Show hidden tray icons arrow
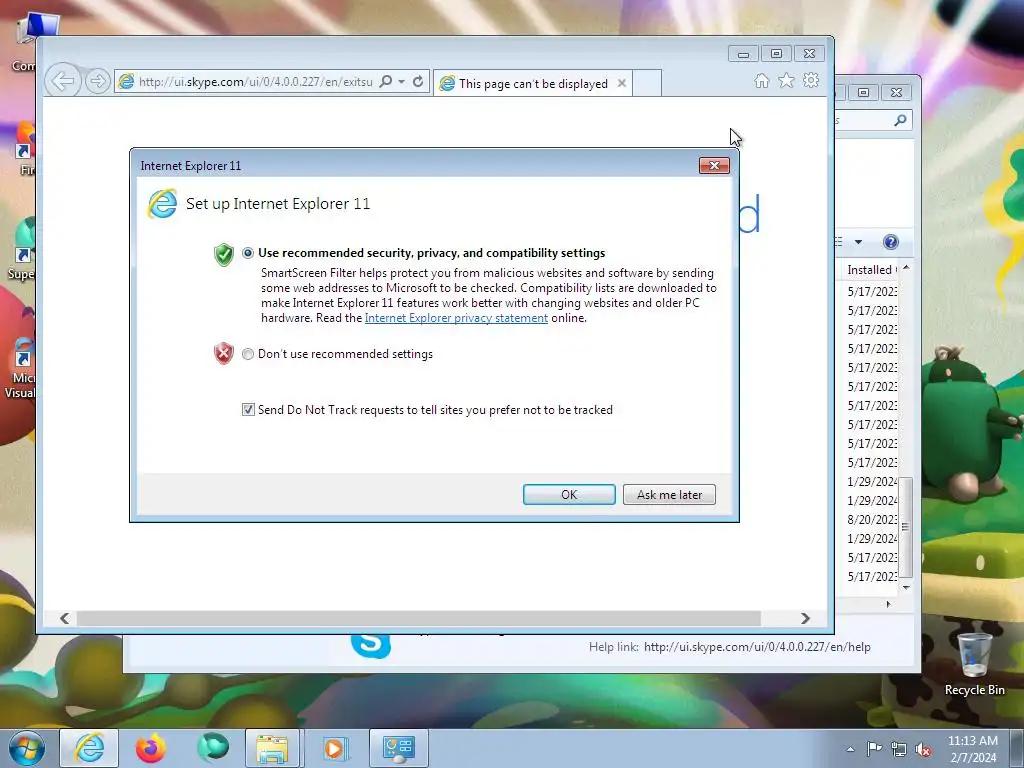The height and width of the screenshot is (768, 1024). click(850, 749)
